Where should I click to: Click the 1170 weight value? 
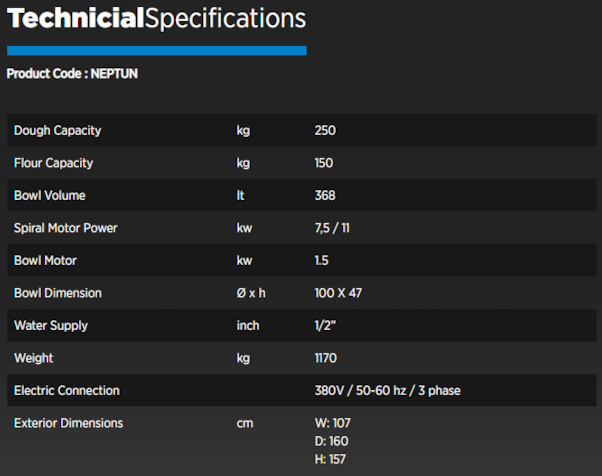tap(326, 358)
